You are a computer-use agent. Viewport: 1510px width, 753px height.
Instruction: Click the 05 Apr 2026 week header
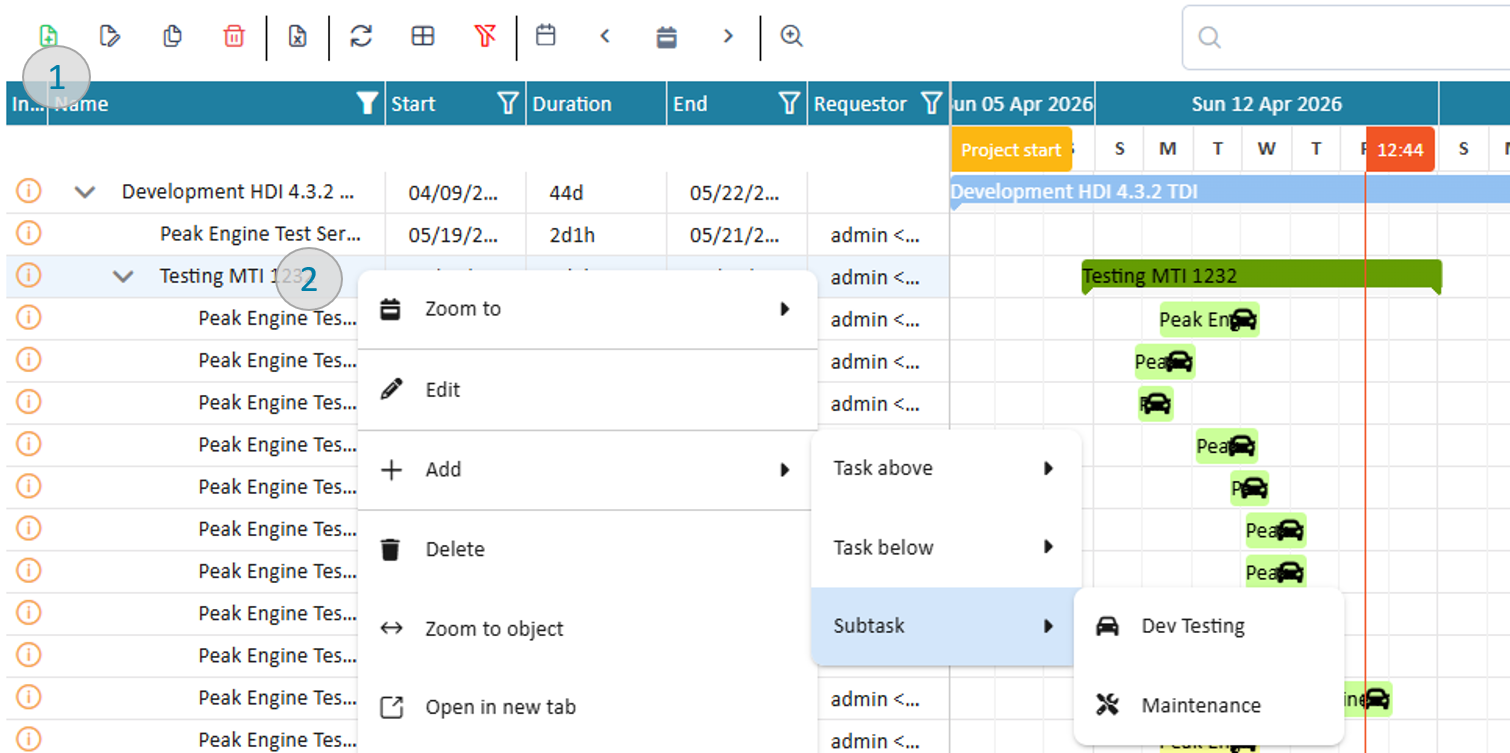(x=1022, y=104)
